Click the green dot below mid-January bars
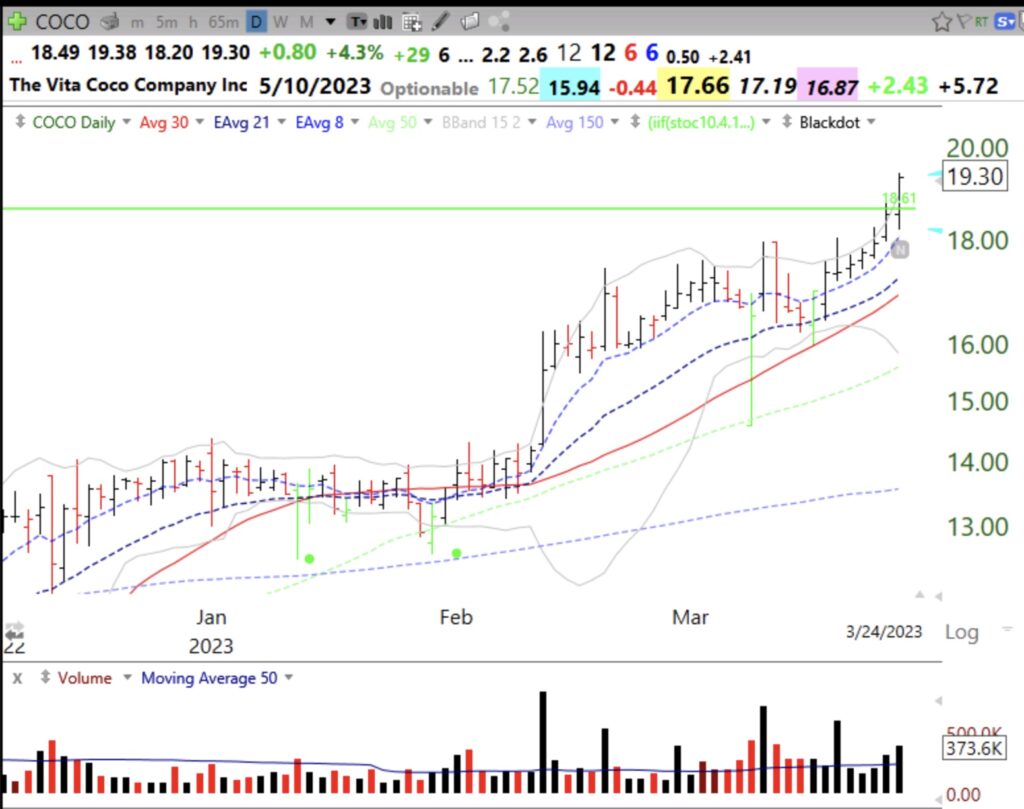 310,558
